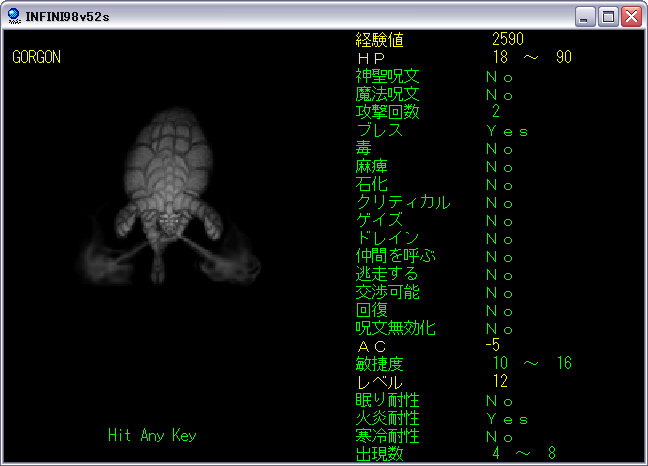Click the No value beside ドレイン
Screen dimensions: 648x466
(x=499, y=239)
